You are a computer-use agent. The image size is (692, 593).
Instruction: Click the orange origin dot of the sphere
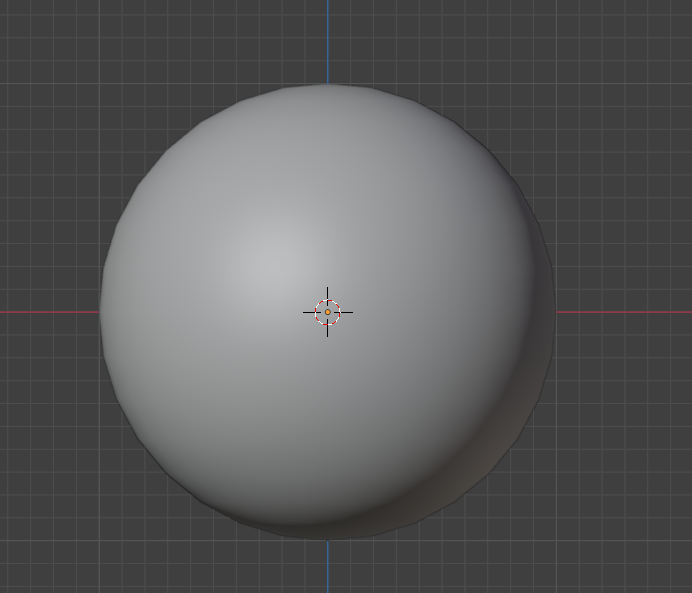click(x=327, y=312)
